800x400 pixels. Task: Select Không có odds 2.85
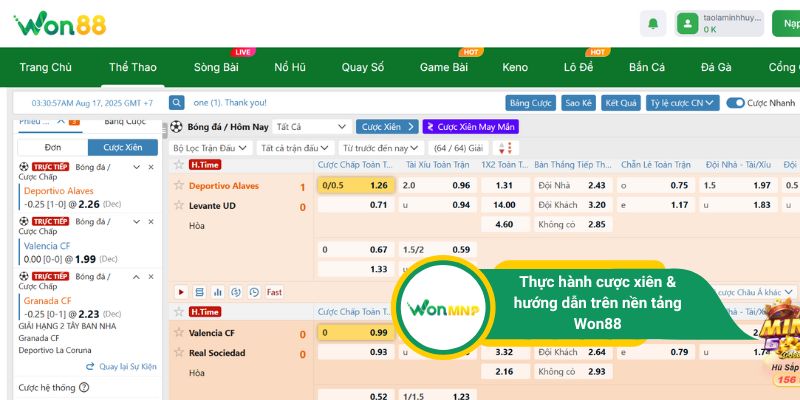[x=572, y=224]
